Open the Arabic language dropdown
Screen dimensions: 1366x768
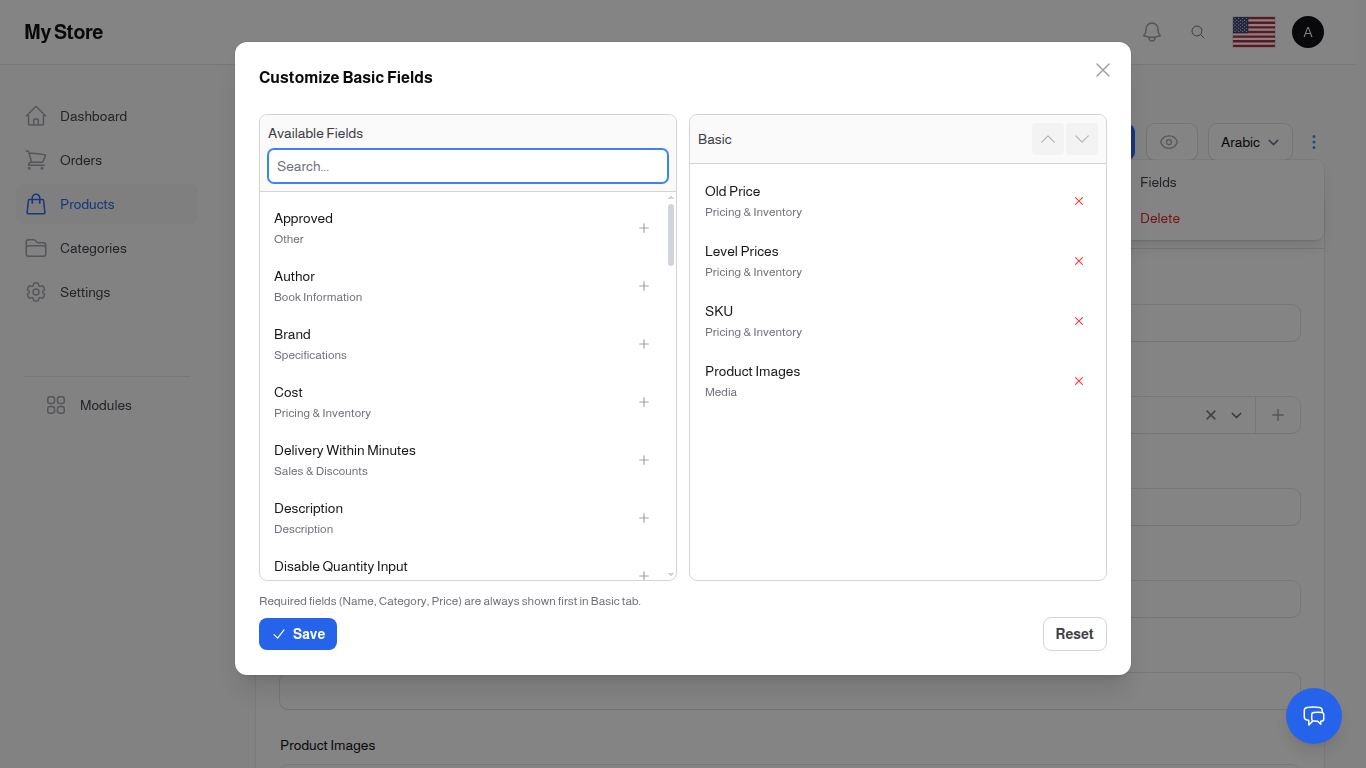click(x=1249, y=141)
